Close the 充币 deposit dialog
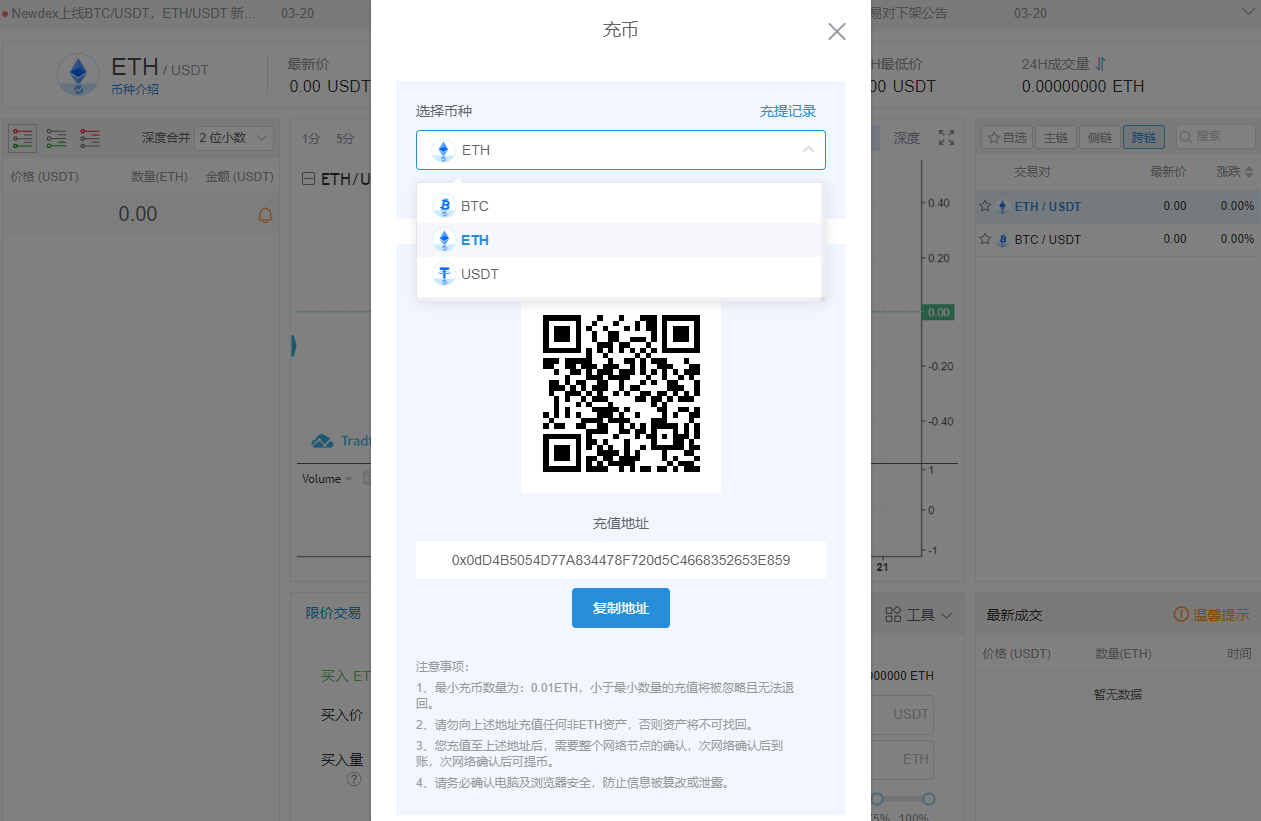The image size is (1261, 821). point(837,32)
